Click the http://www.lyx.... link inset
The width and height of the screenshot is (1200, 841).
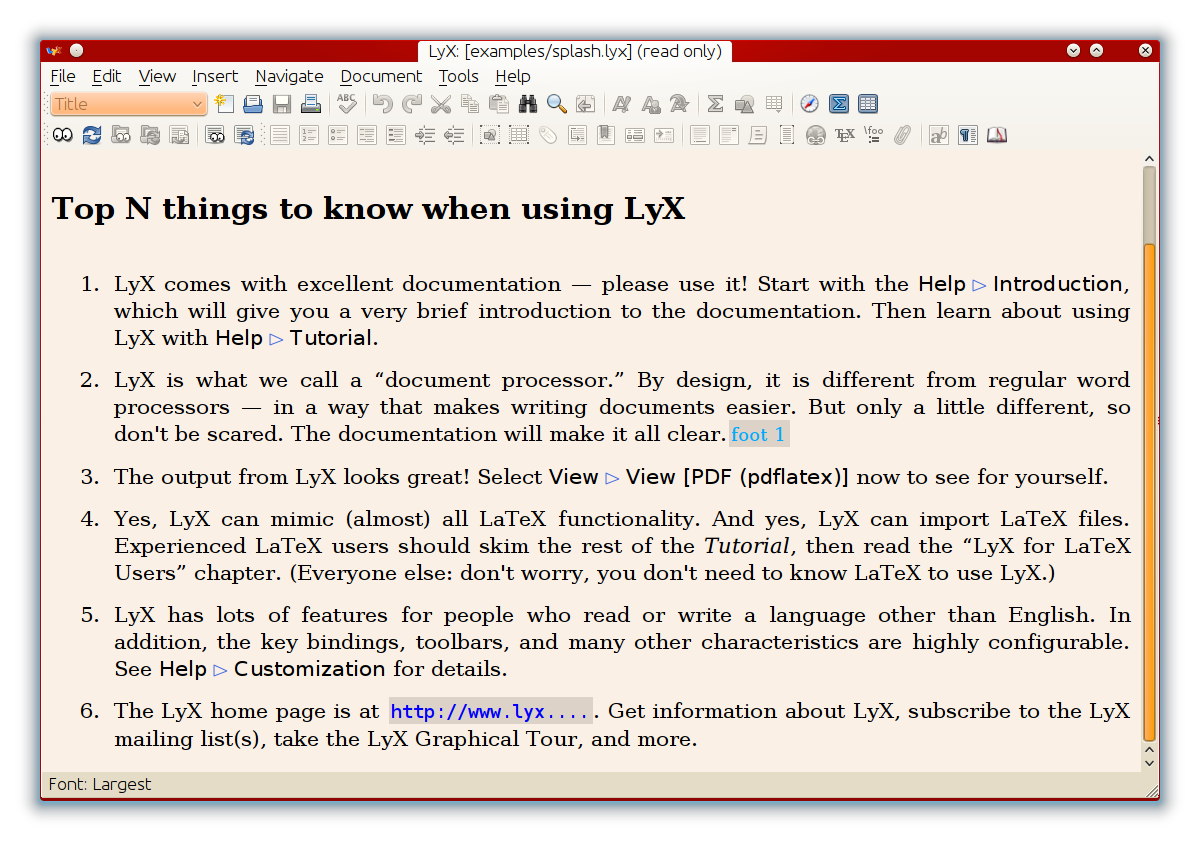click(x=491, y=712)
